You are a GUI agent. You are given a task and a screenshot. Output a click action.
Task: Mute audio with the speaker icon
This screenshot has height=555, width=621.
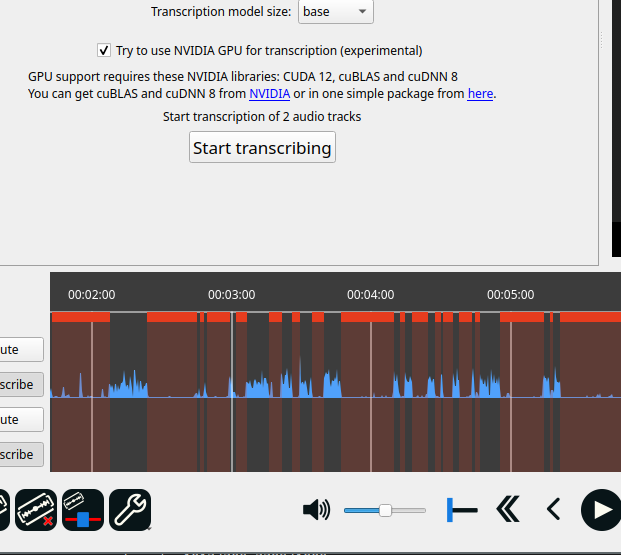(x=316, y=510)
